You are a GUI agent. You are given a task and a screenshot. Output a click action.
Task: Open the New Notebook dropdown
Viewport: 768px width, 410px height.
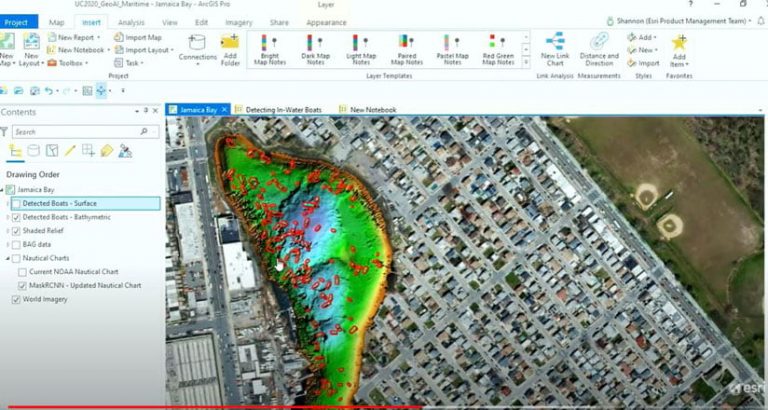pos(108,50)
